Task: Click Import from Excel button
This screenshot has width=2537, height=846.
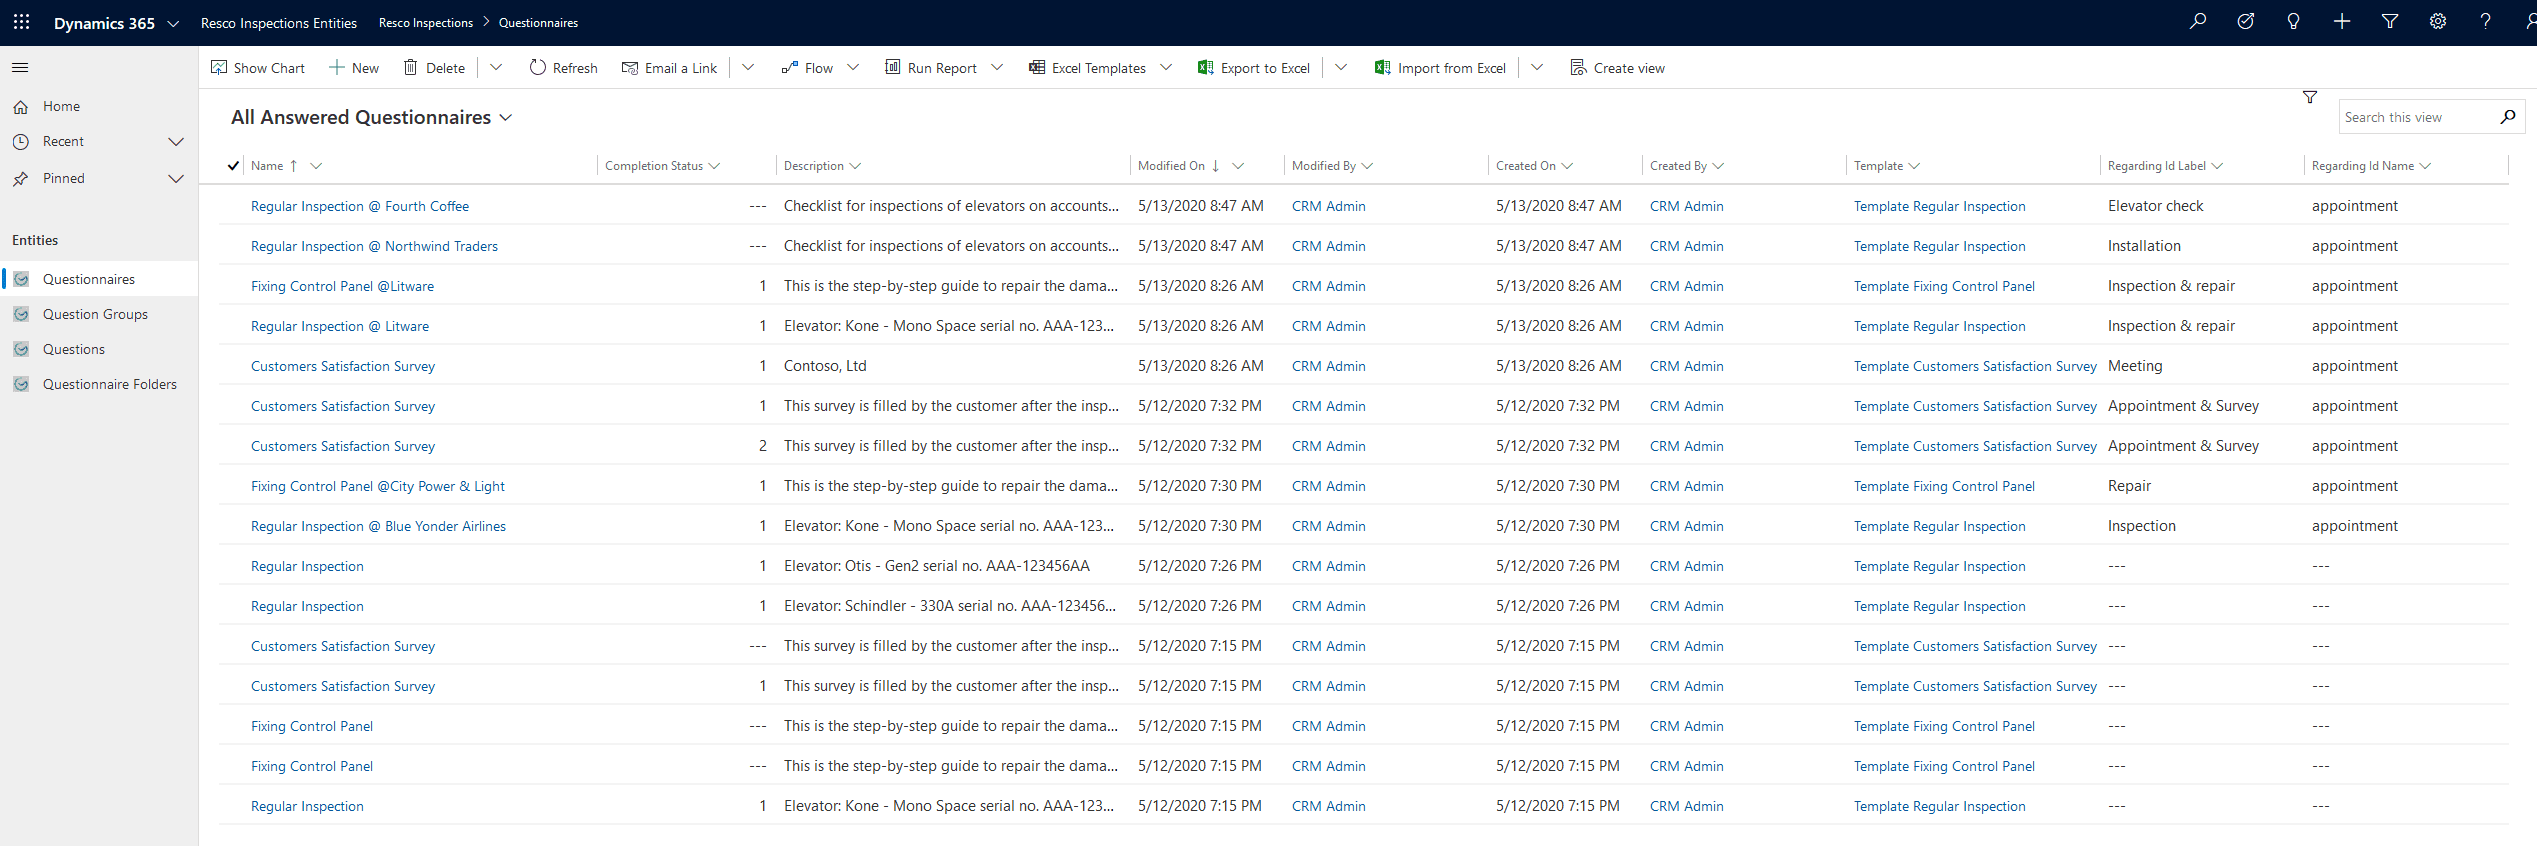Action: [1440, 68]
